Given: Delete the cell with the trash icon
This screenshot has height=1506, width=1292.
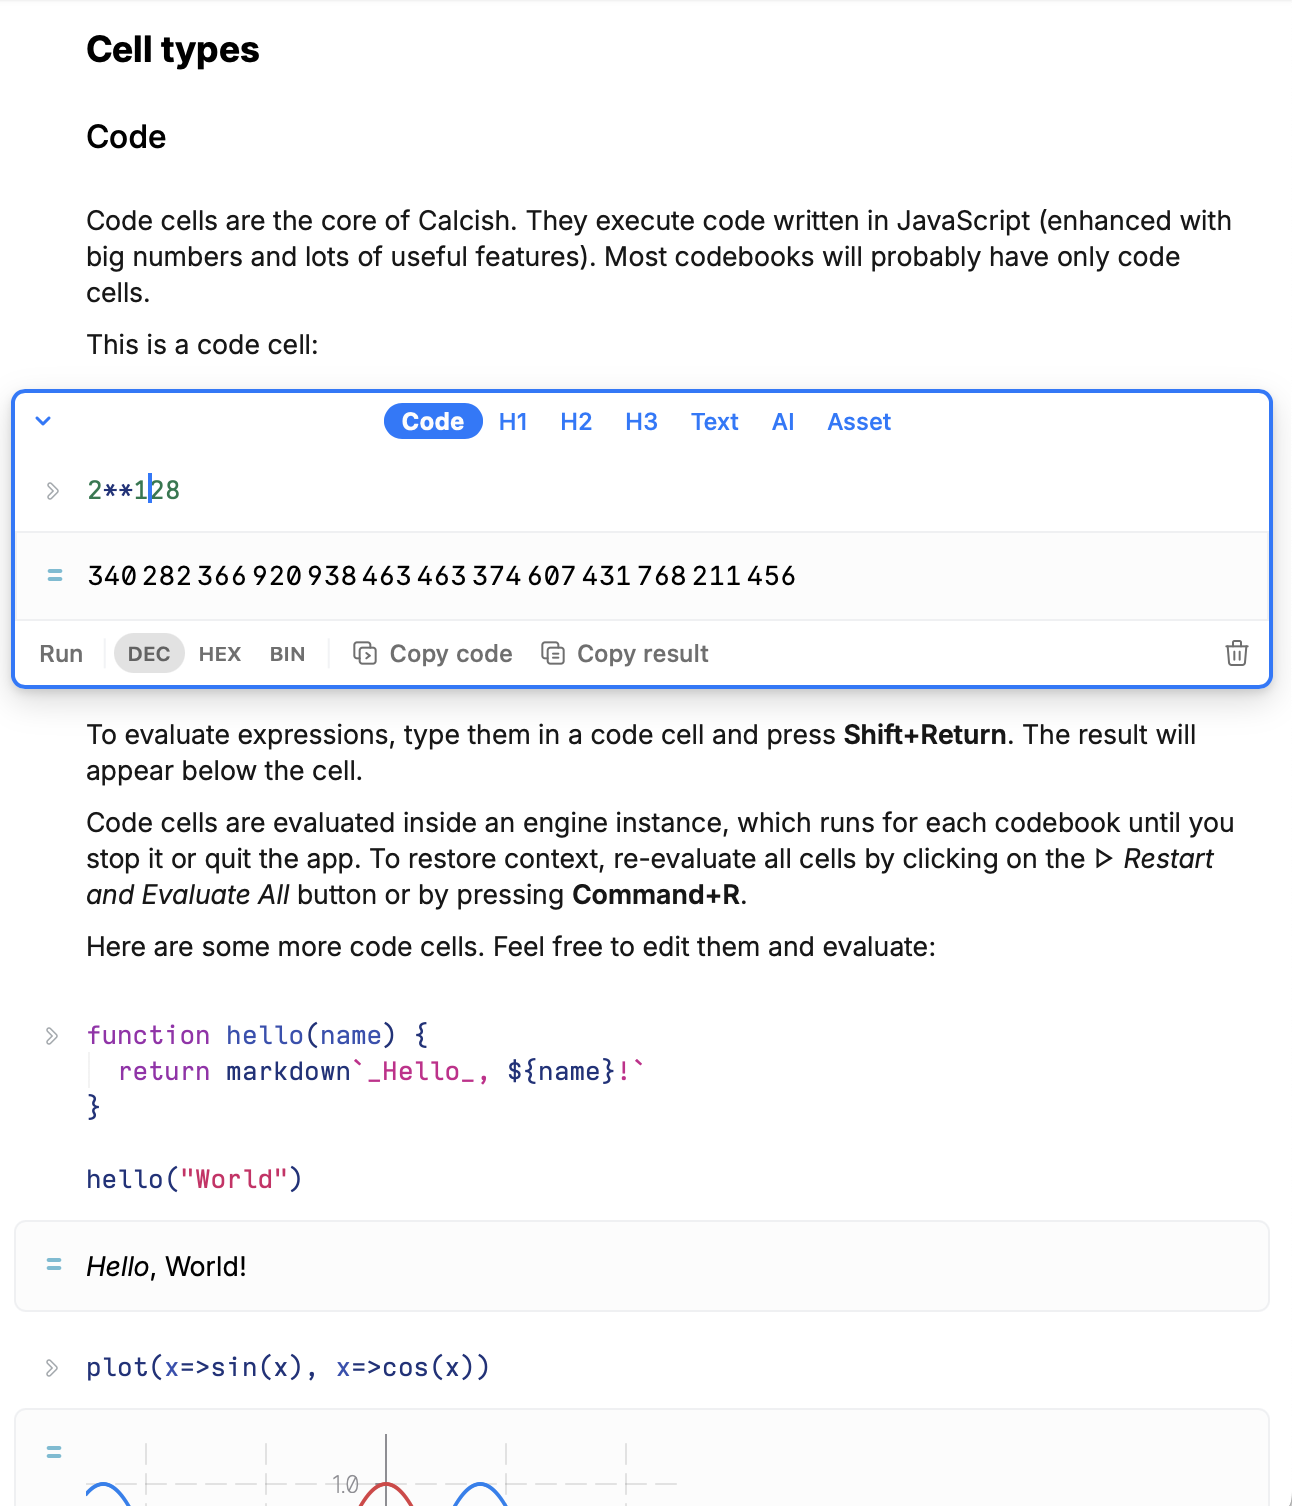Looking at the screenshot, I should click(1237, 653).
